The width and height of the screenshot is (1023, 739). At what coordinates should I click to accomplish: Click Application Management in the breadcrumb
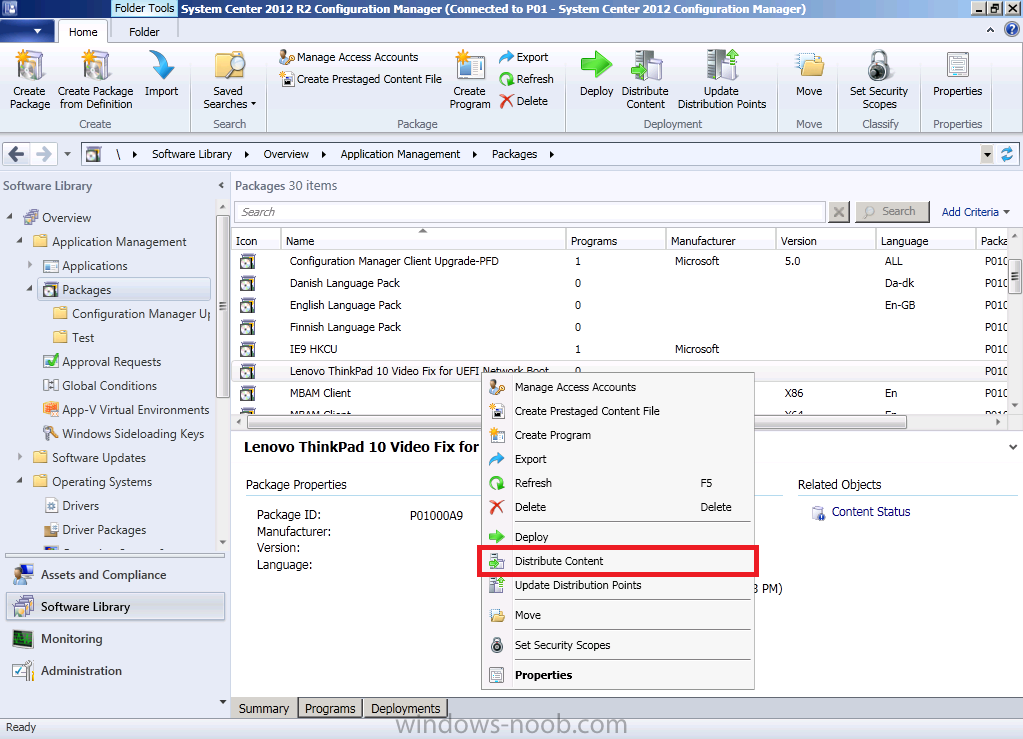[400, 155]
